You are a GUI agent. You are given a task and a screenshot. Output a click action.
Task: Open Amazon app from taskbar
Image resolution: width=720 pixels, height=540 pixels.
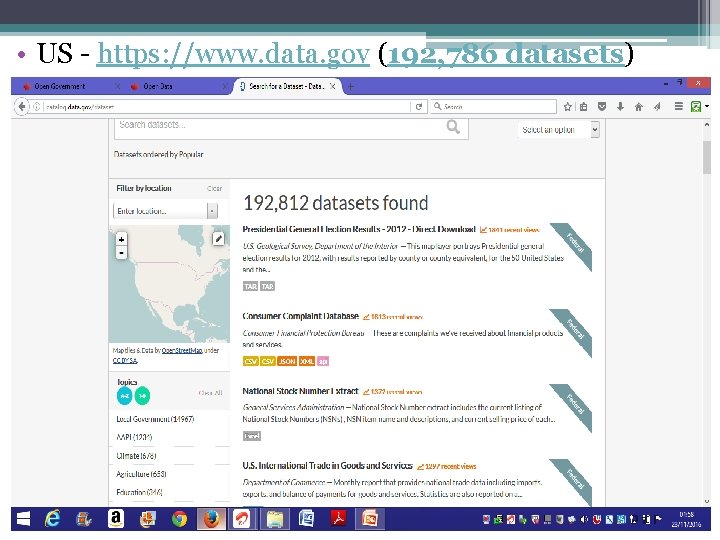tap(116, 519)
